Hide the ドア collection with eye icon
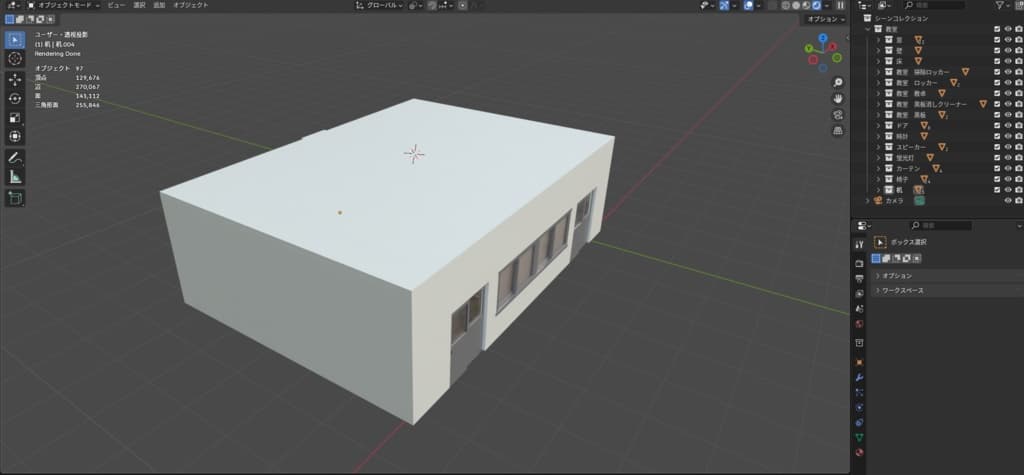The height and width of the screenshot is (475, 1024). (1008, 126)
